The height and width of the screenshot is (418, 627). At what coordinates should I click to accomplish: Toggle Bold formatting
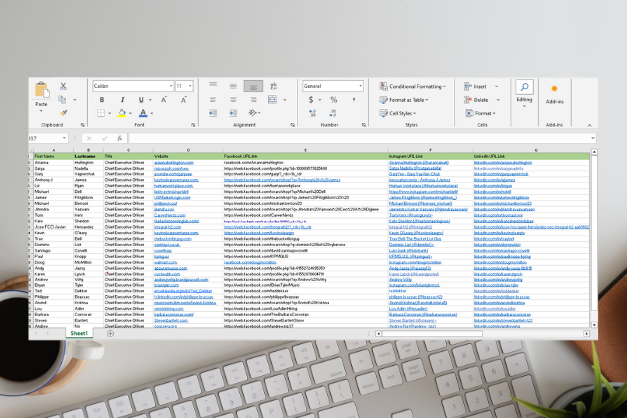pos(102,100)
